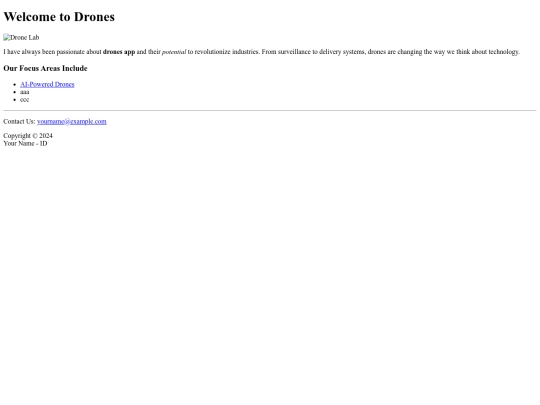Click the 'Contact Us:' label

19,122
